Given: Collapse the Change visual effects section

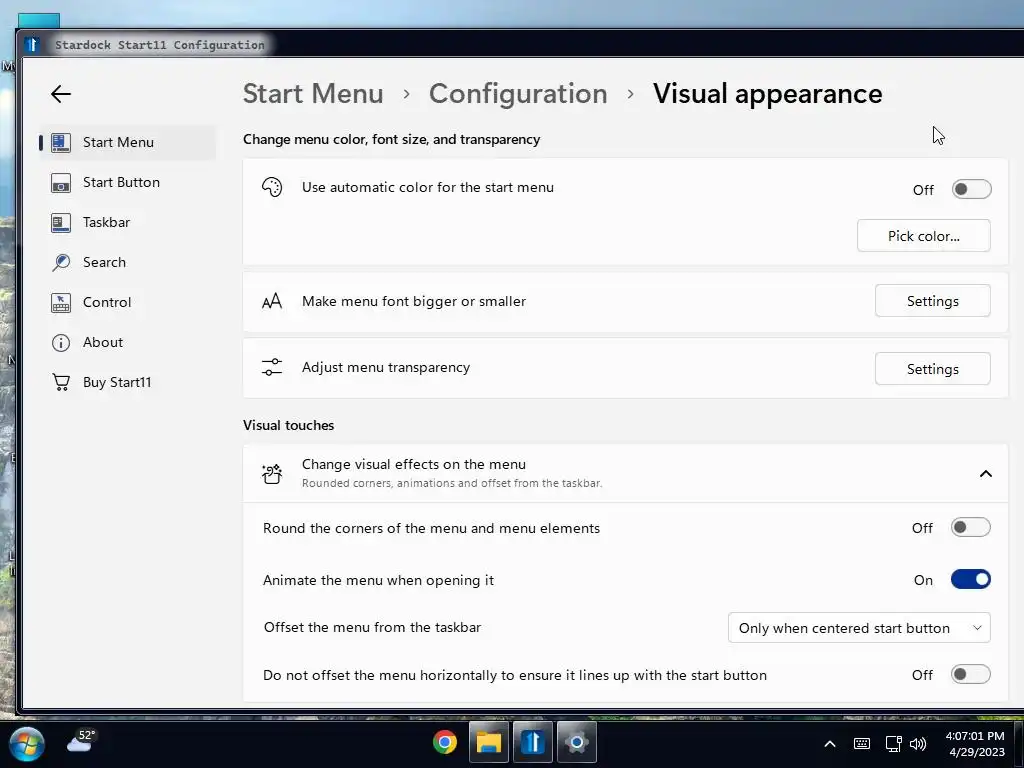Looking at the screenshot, I should (985, 474).
